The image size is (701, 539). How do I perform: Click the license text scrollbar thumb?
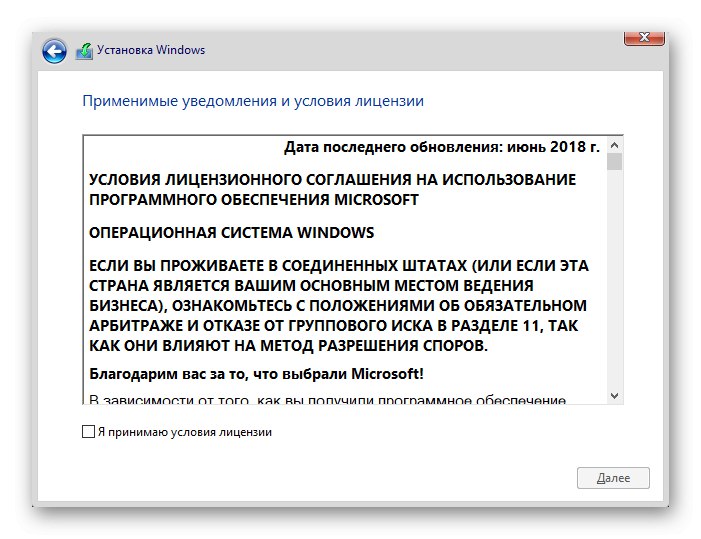614,162
